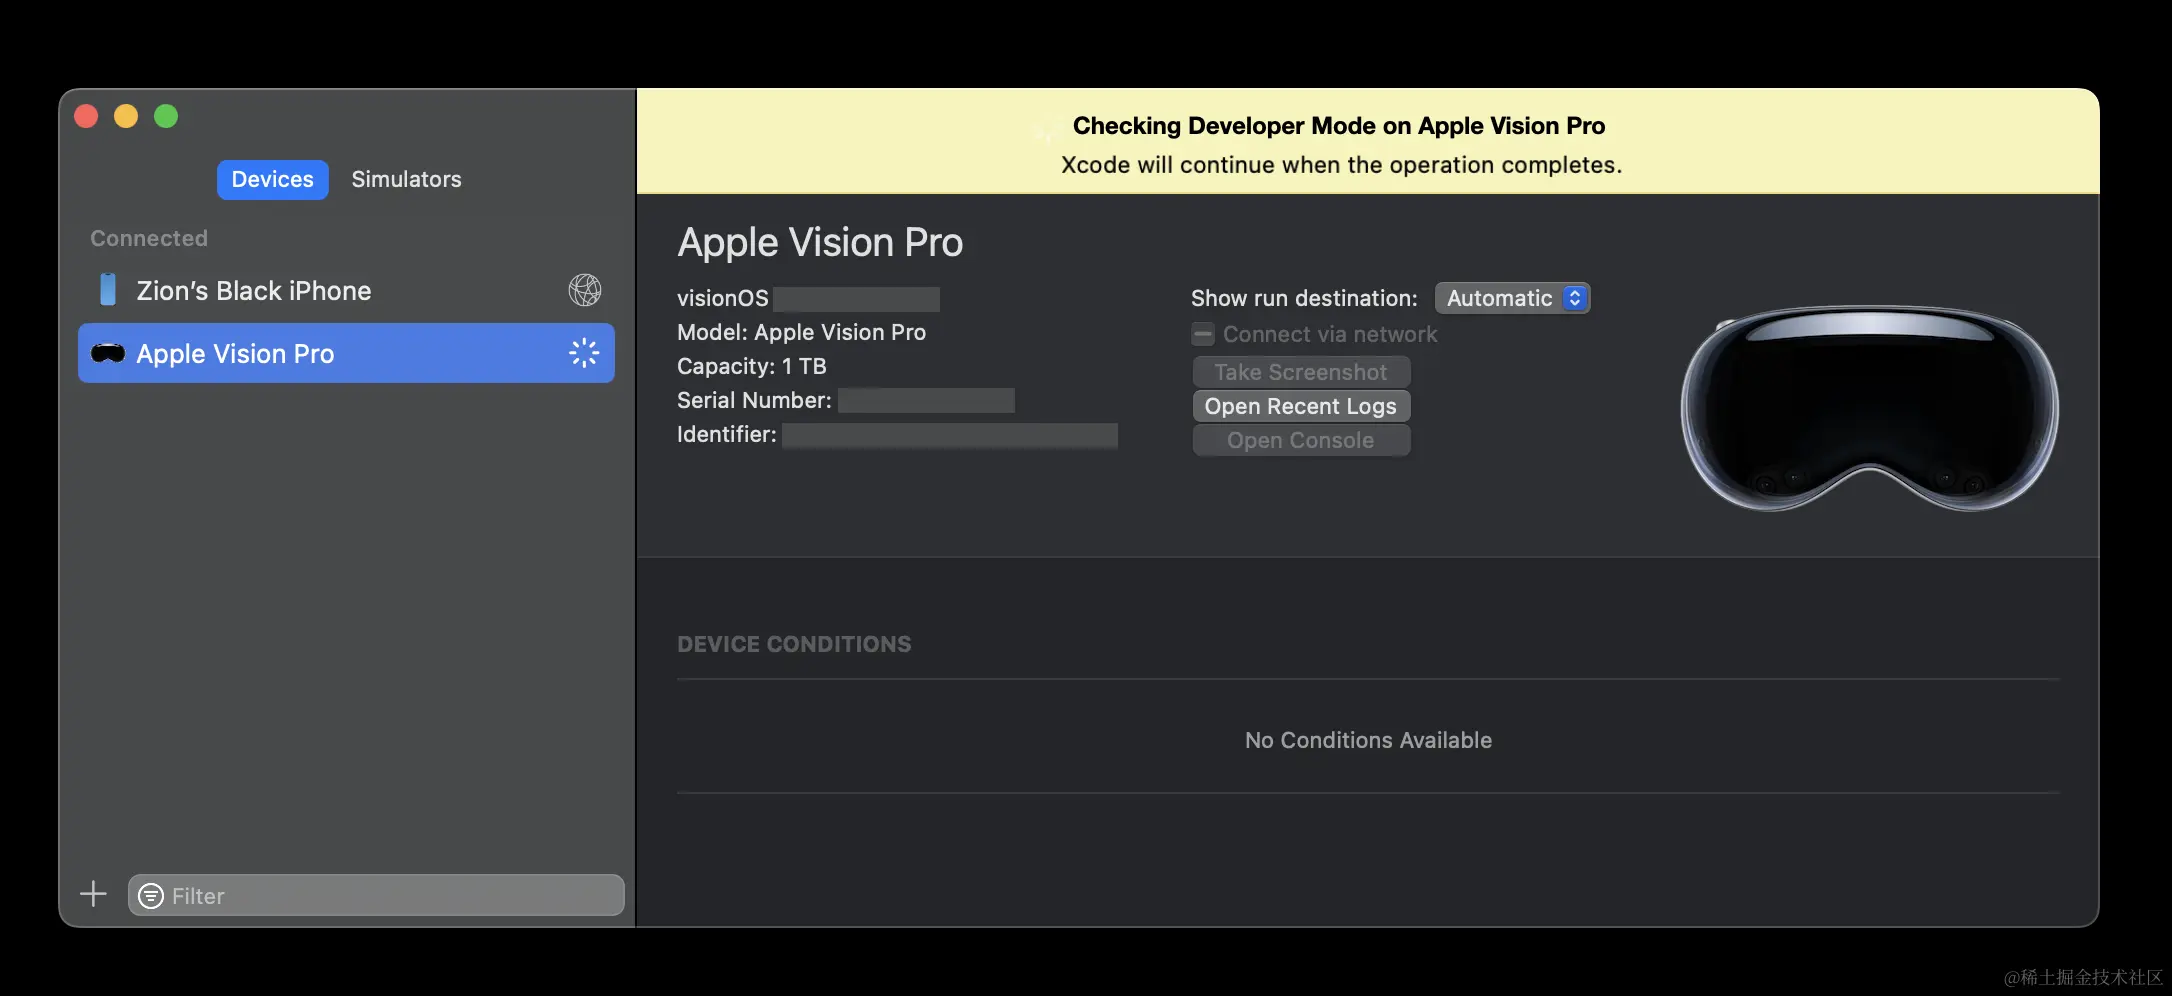This screenshot has width=2172, height=996.
Task: Close the window with red button
Action: 86,116
